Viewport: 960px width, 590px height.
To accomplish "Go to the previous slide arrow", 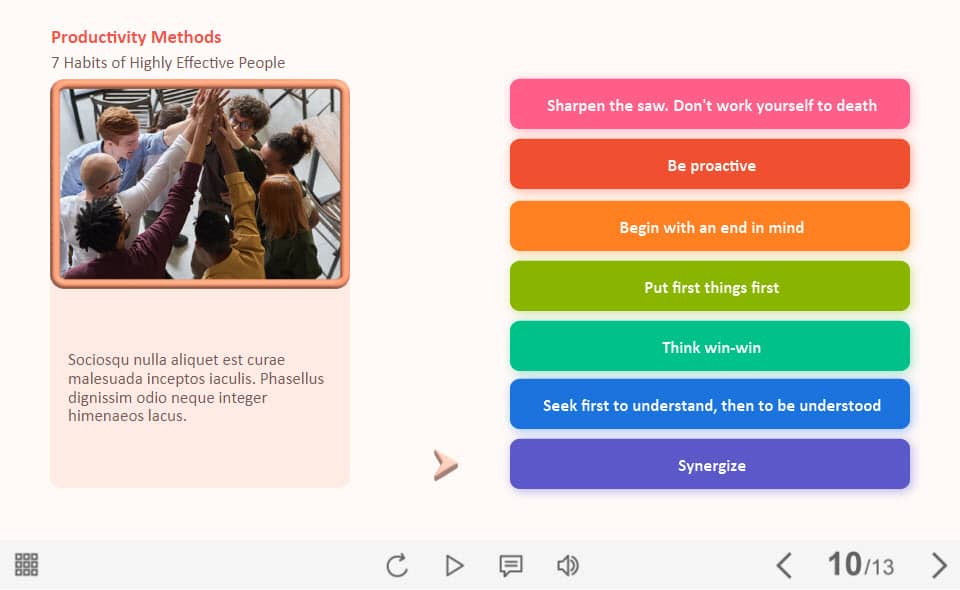I will pos(784,566).
